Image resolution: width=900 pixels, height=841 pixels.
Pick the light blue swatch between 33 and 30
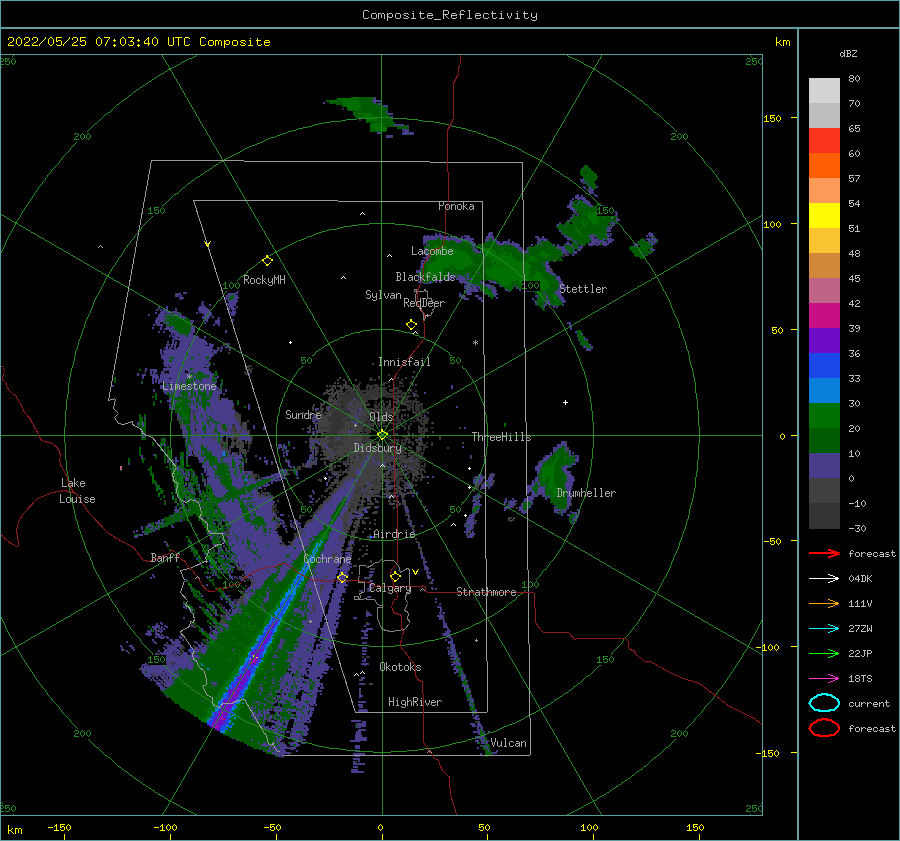[824, 390]
